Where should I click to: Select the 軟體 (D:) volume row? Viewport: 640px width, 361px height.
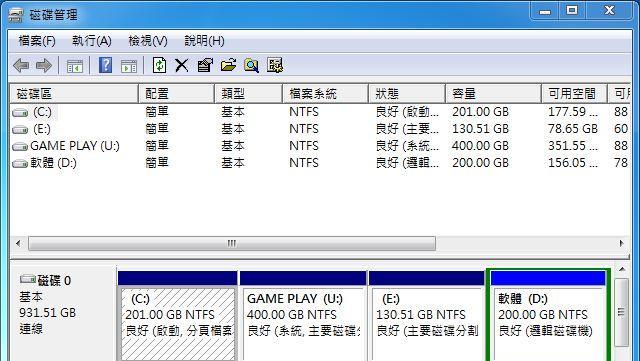320,163
